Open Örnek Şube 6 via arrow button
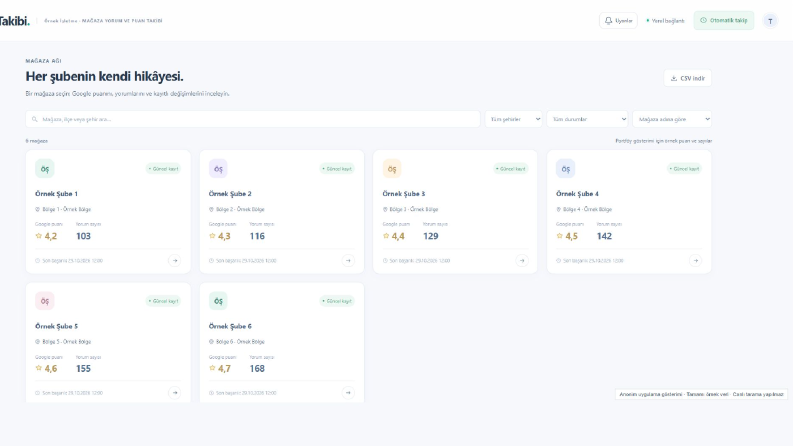Screen dimensions: 793x446 [x=348, y=392]
